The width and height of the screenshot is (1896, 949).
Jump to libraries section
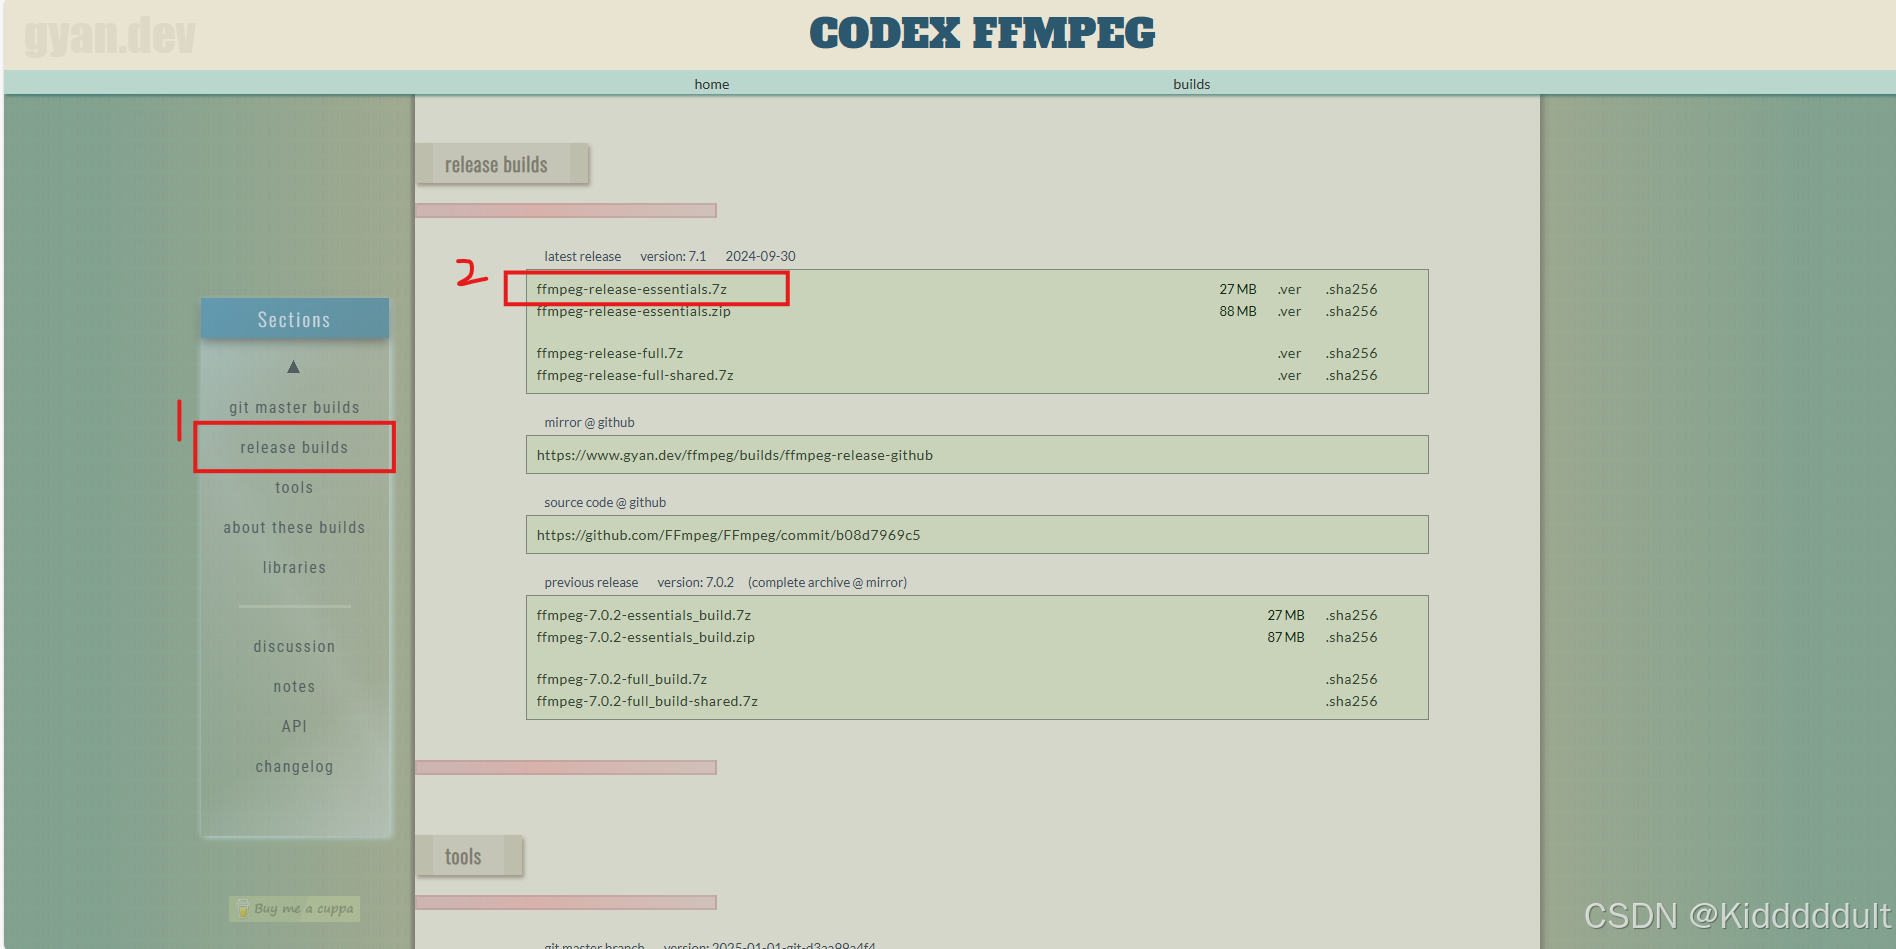click(294, 567)
